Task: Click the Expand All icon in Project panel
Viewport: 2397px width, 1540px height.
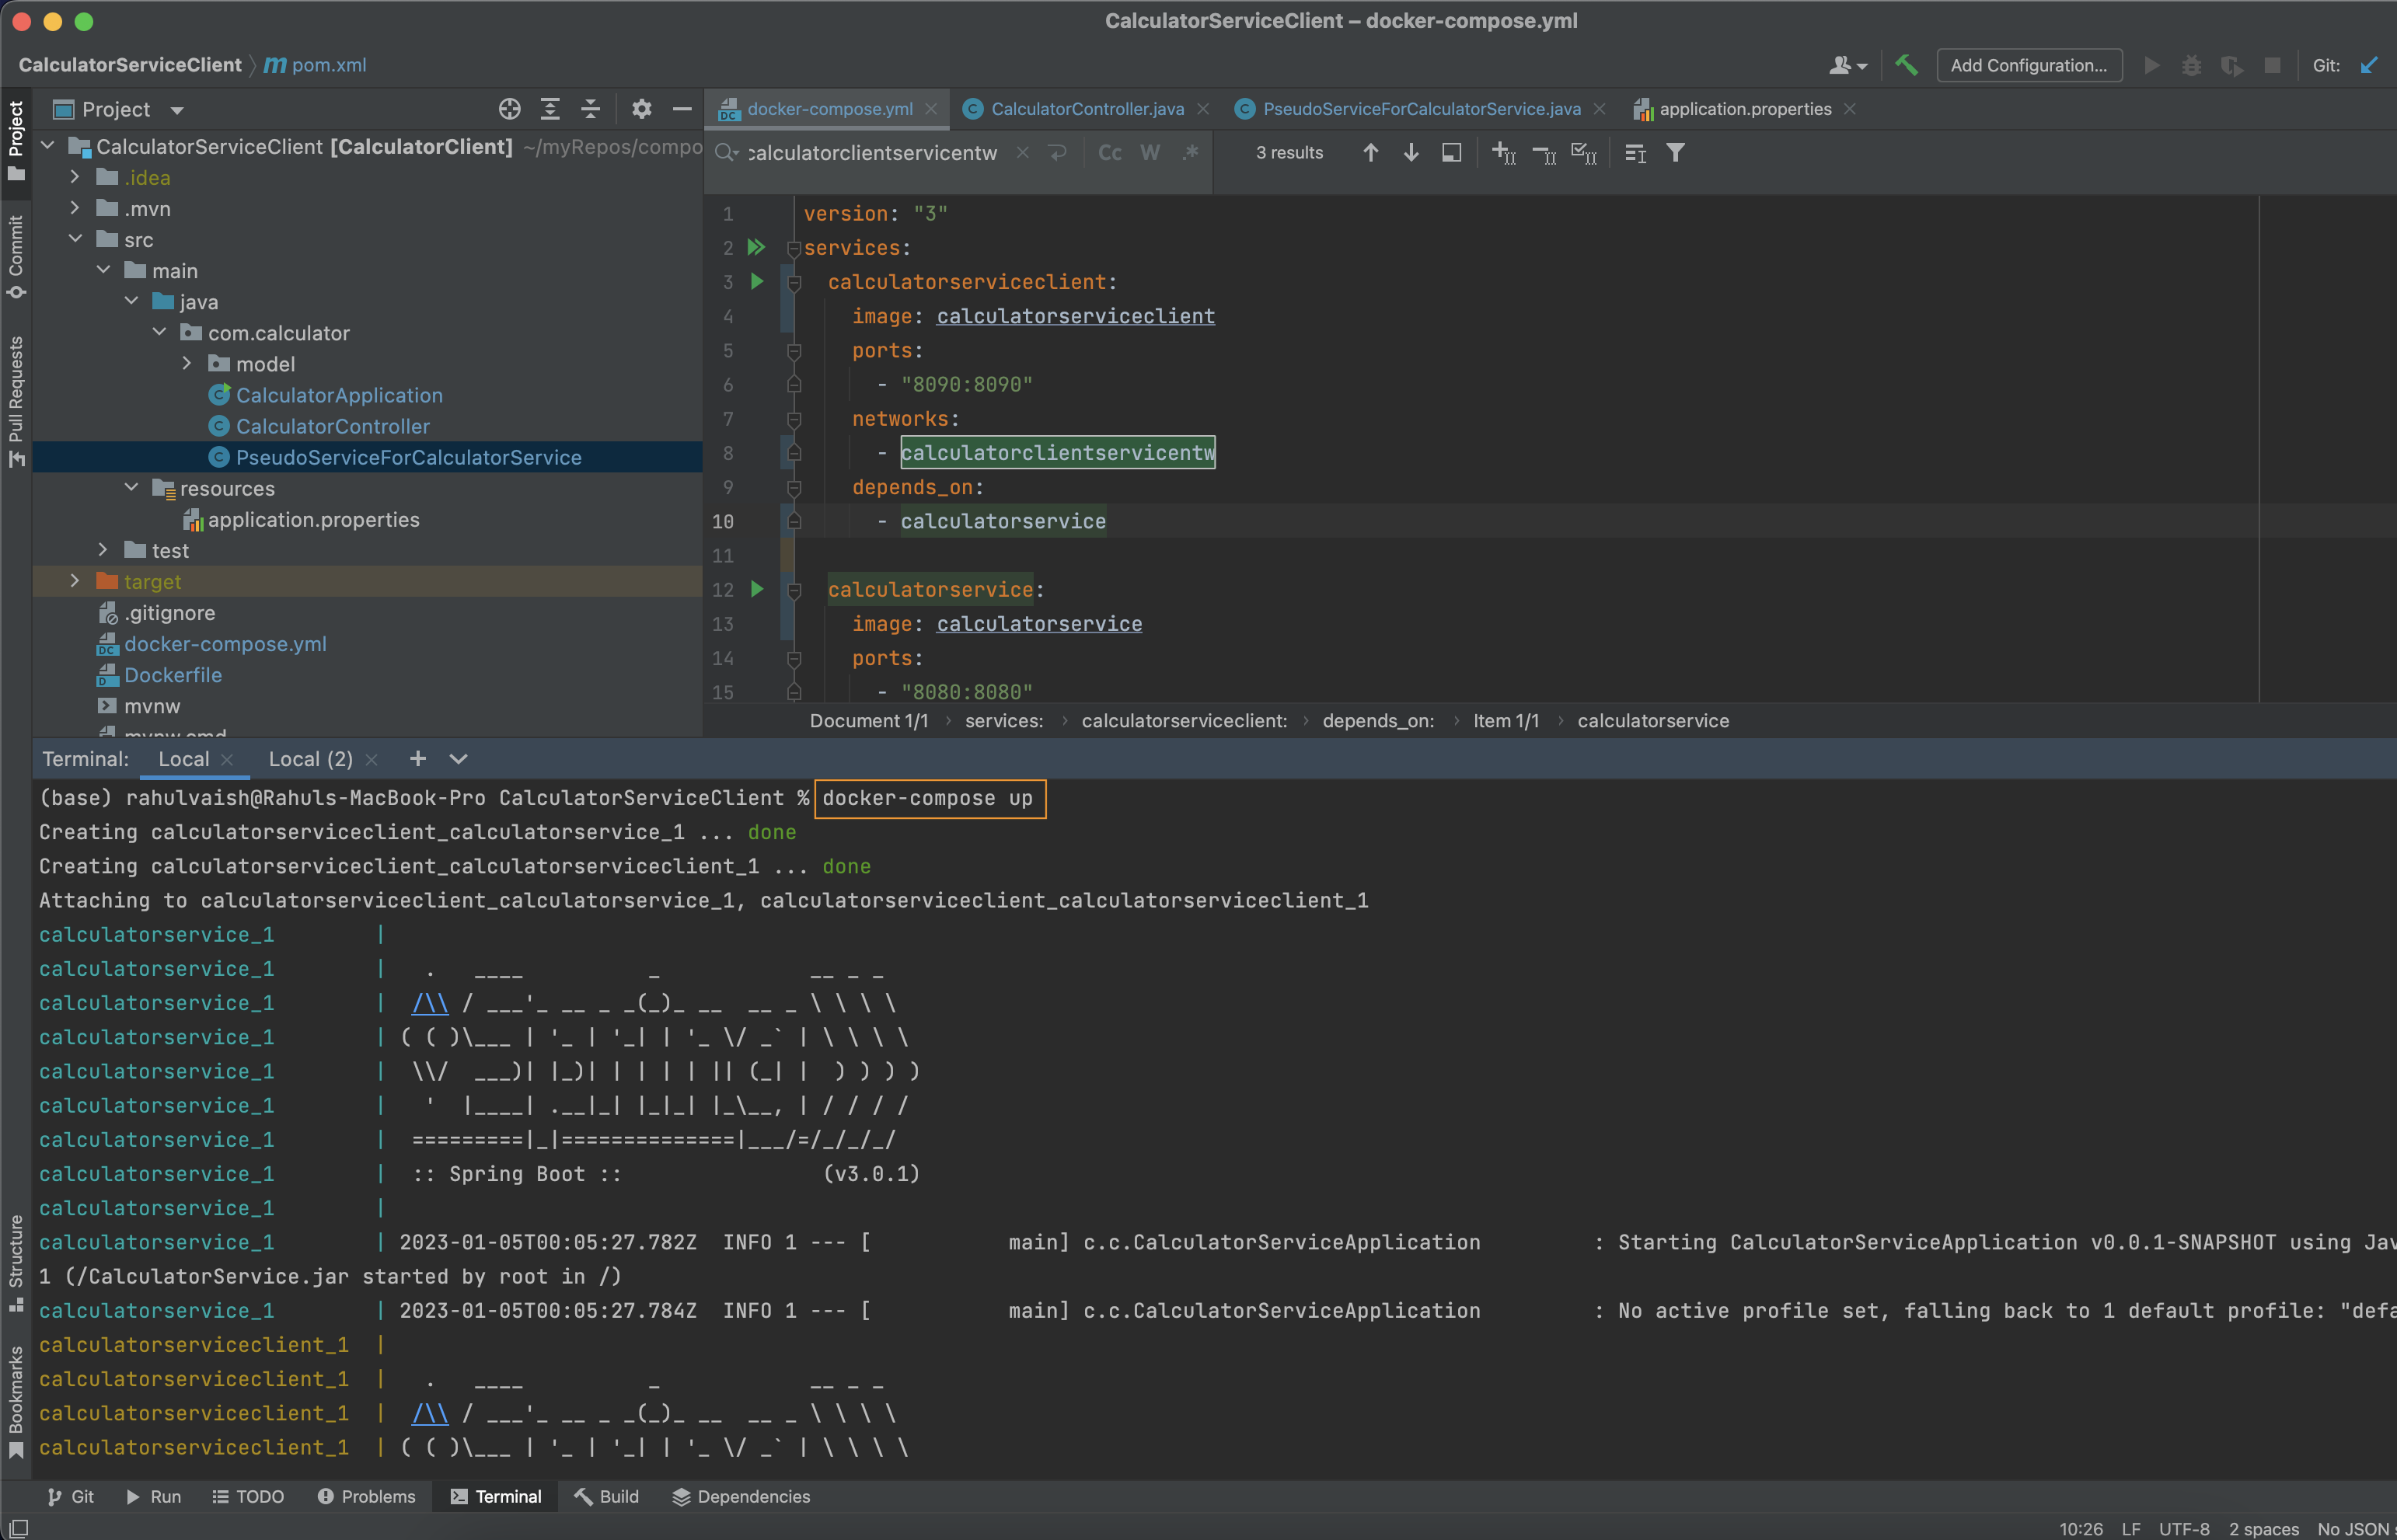Action: click(x=550, y=109)
